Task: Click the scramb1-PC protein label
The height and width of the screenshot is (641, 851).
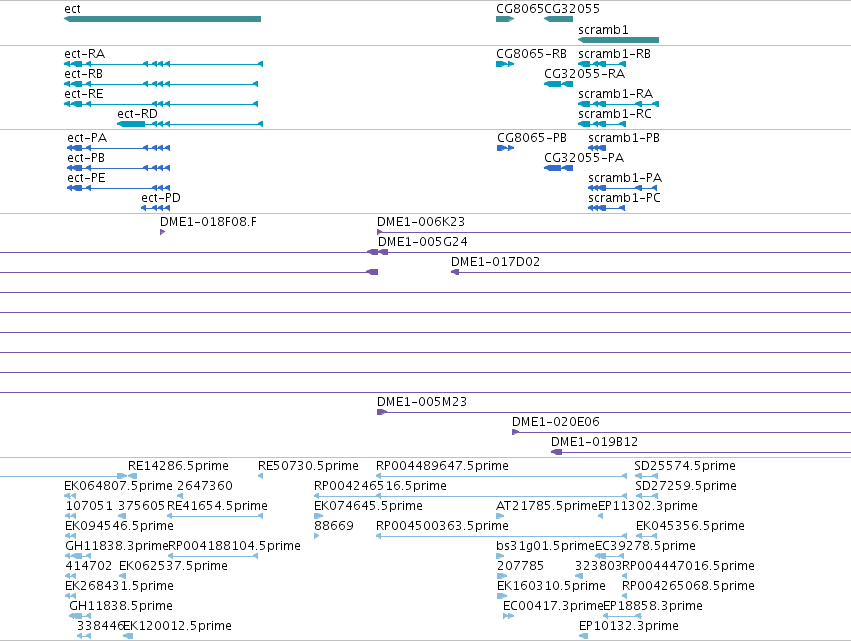Action: 625,198
